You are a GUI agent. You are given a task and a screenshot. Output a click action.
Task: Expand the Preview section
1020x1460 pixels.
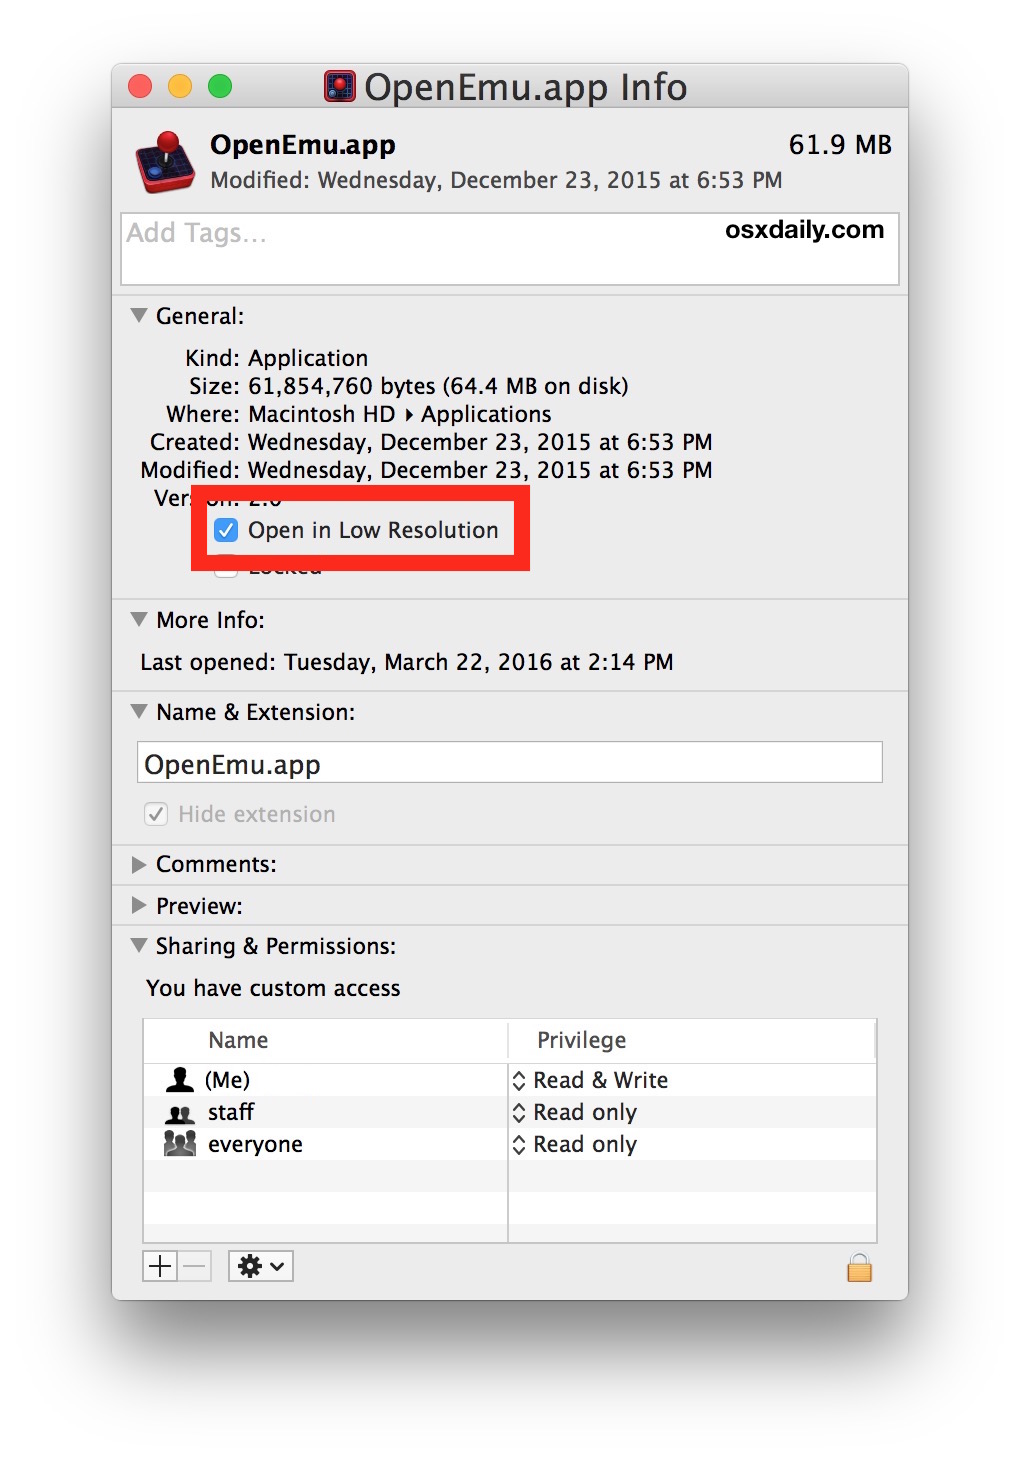point(139,905)
